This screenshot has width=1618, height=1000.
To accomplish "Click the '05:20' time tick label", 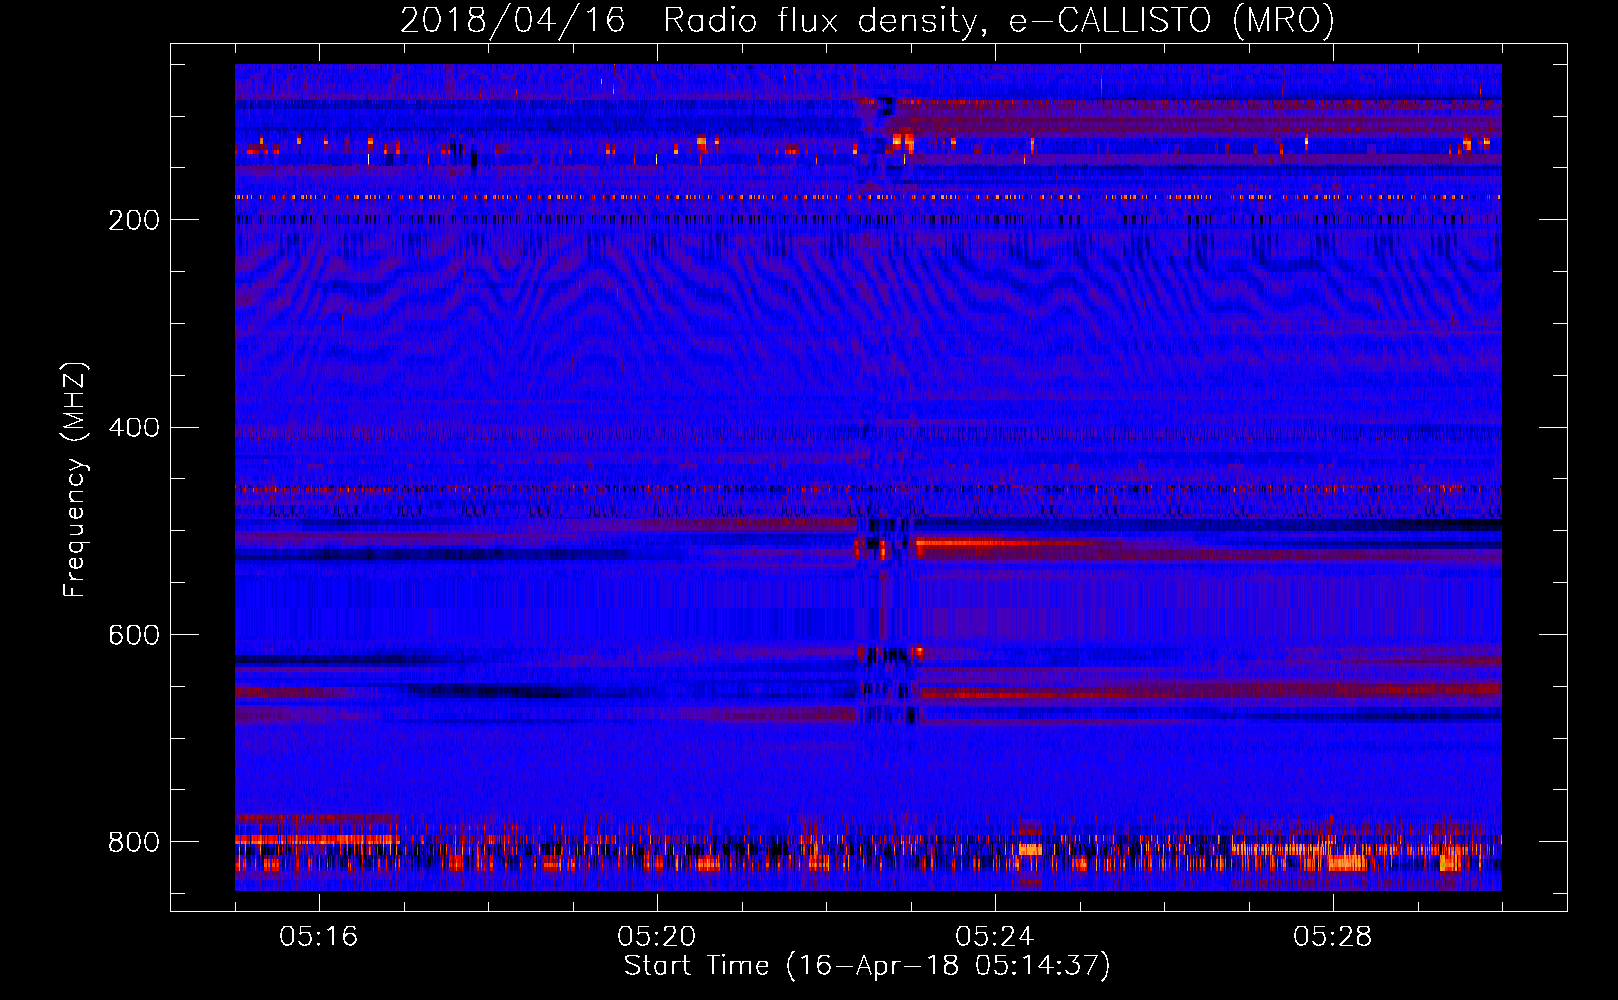I will [656, 937].
